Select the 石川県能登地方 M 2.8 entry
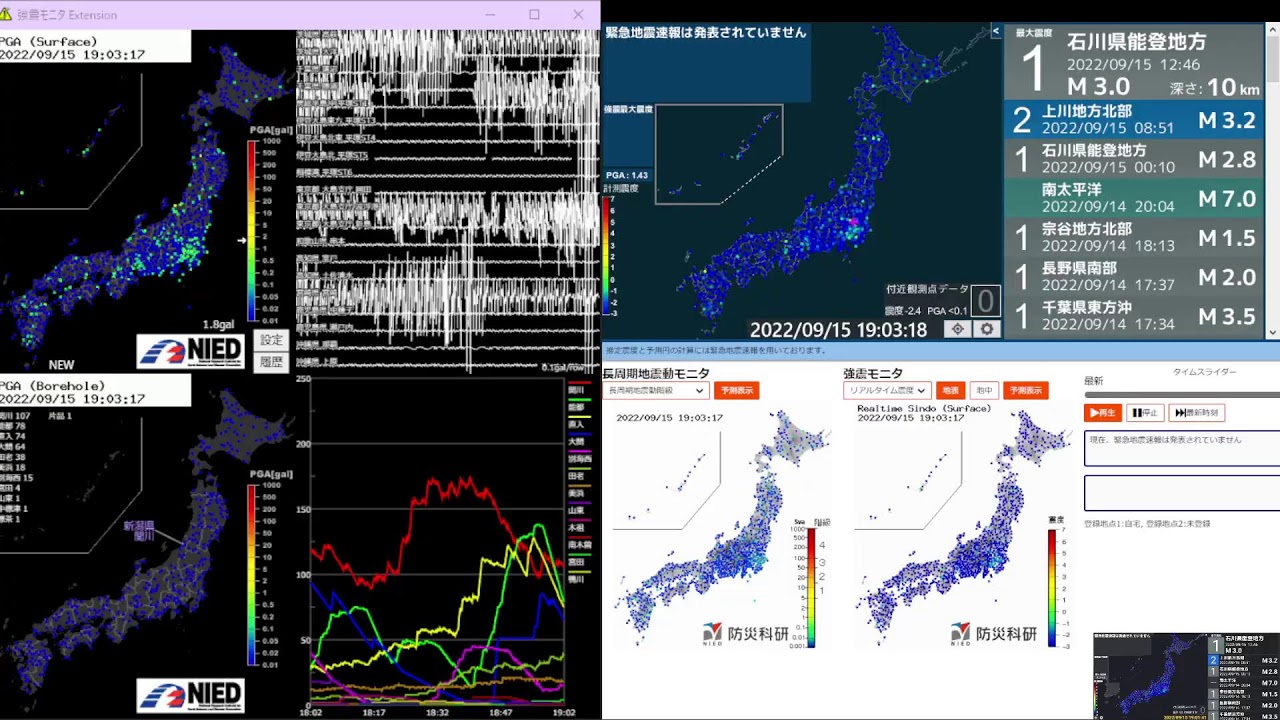Image resolution: width=1280 pixels, height=720 pixels. pyautogui.click(x=1134, y=159)
